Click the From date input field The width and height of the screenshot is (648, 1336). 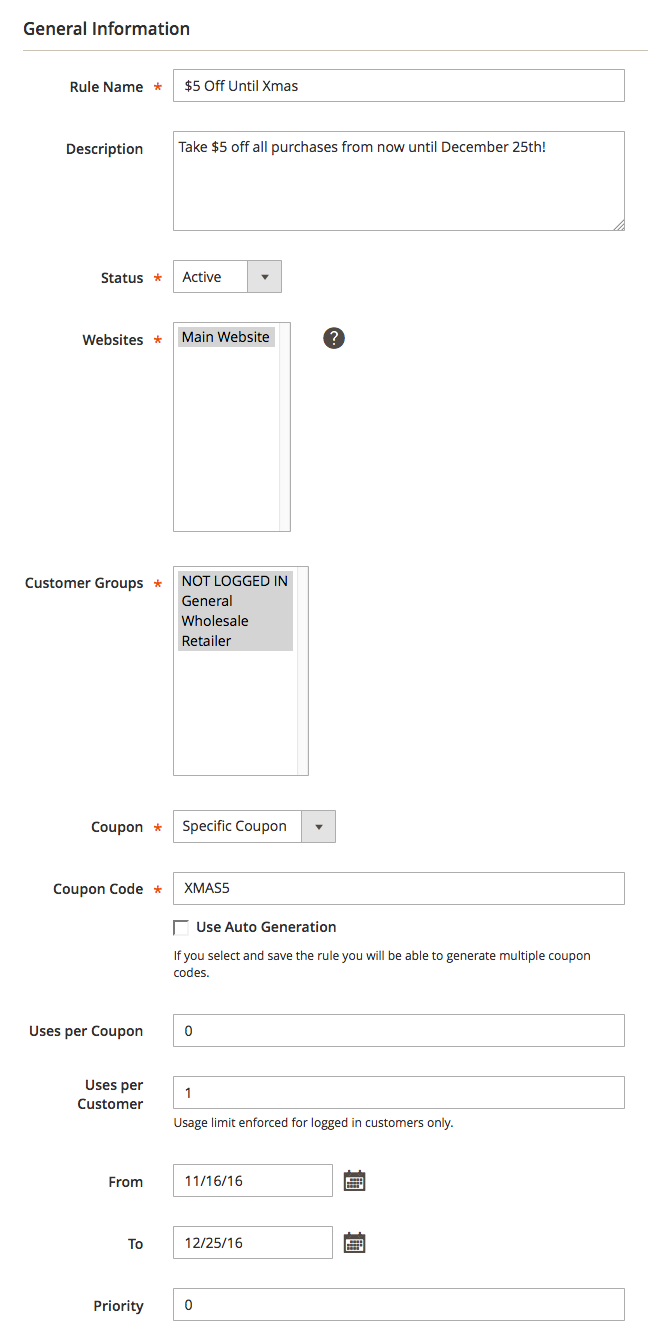(252, 1181)
